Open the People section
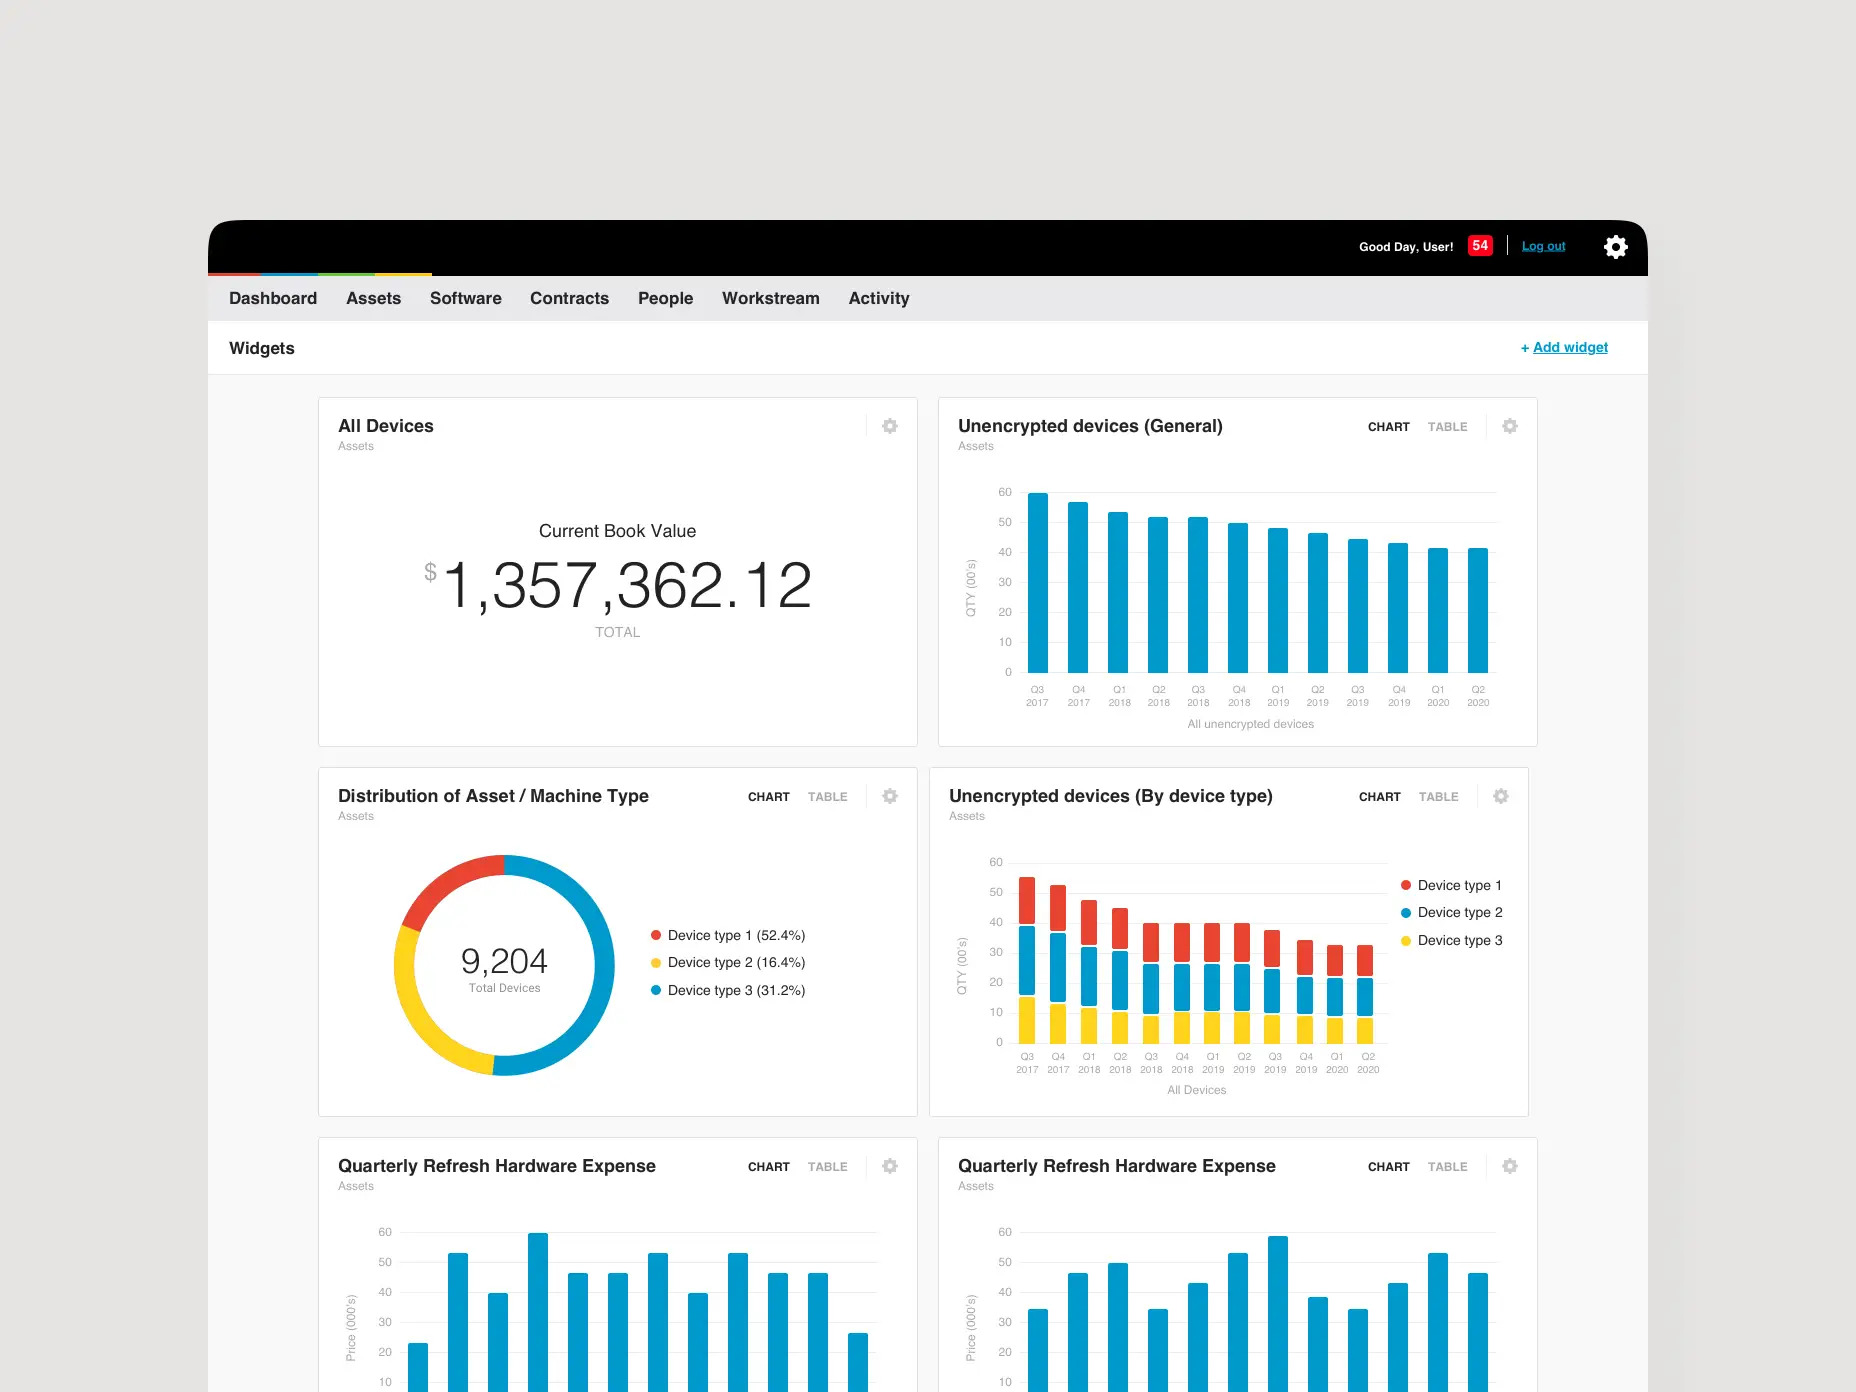 point(665,298)
